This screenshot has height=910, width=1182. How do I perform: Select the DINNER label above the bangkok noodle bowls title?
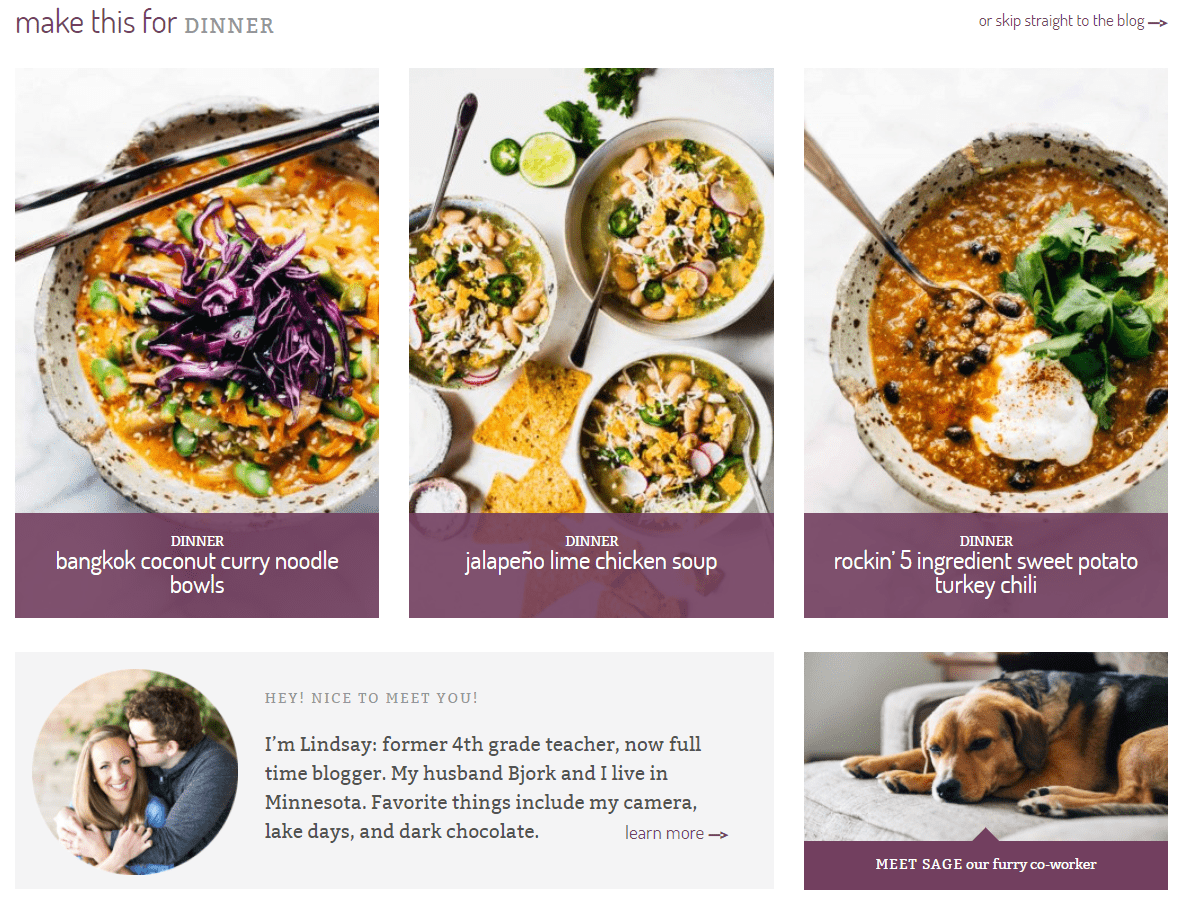(197, 541)
